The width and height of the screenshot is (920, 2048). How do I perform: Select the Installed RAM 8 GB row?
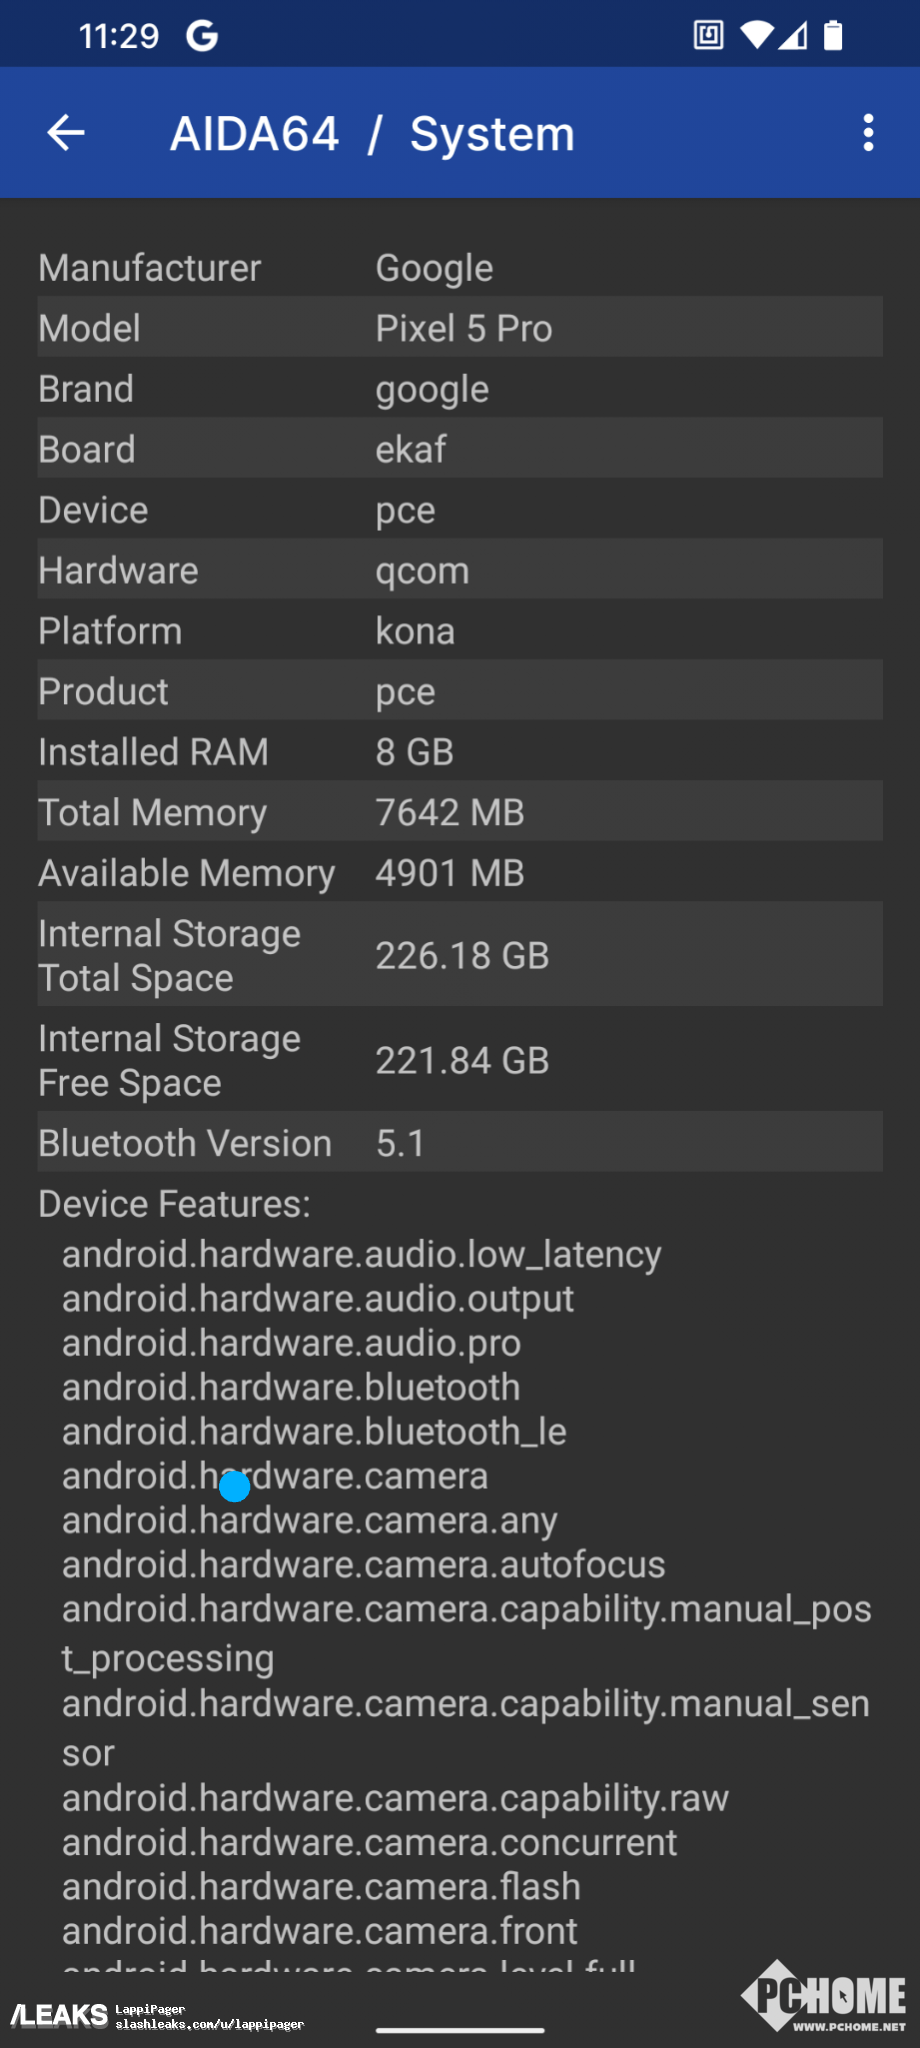click(x=460, y=752)
